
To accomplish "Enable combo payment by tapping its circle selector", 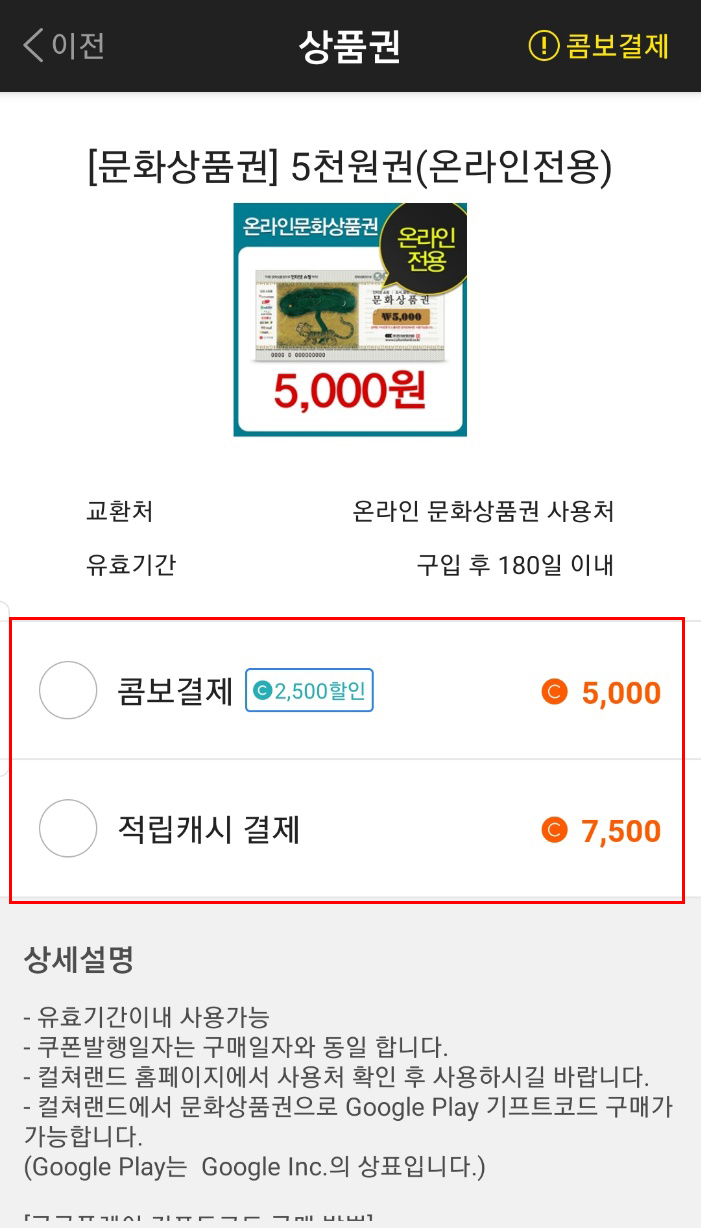I will (67, 691).
